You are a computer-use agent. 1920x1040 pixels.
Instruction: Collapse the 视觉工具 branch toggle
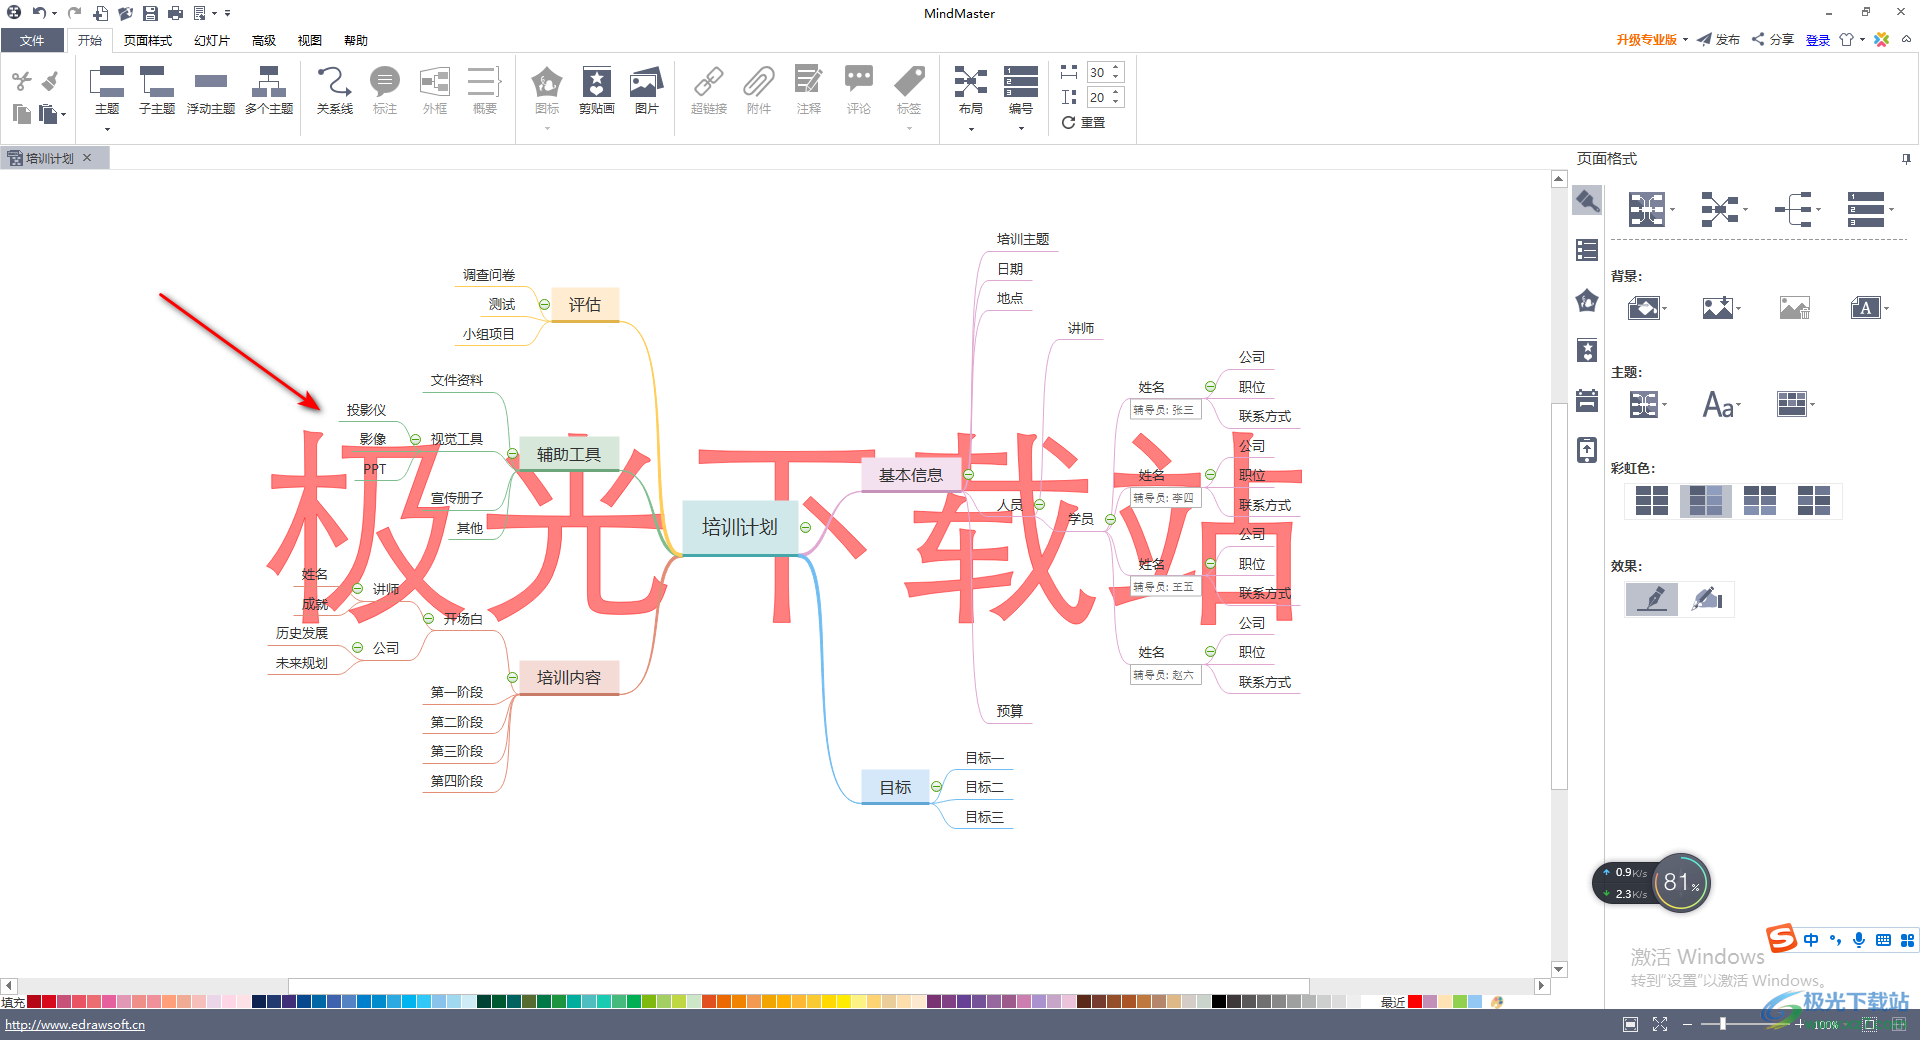coord(415,439)
